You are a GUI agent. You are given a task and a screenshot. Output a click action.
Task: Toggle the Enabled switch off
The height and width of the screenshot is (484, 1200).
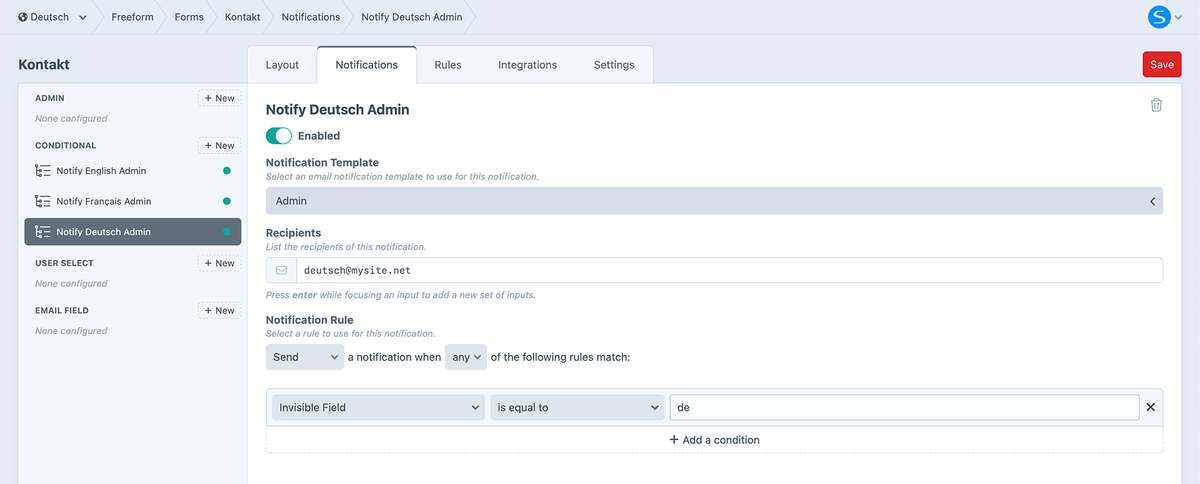[x=279, y=135]
